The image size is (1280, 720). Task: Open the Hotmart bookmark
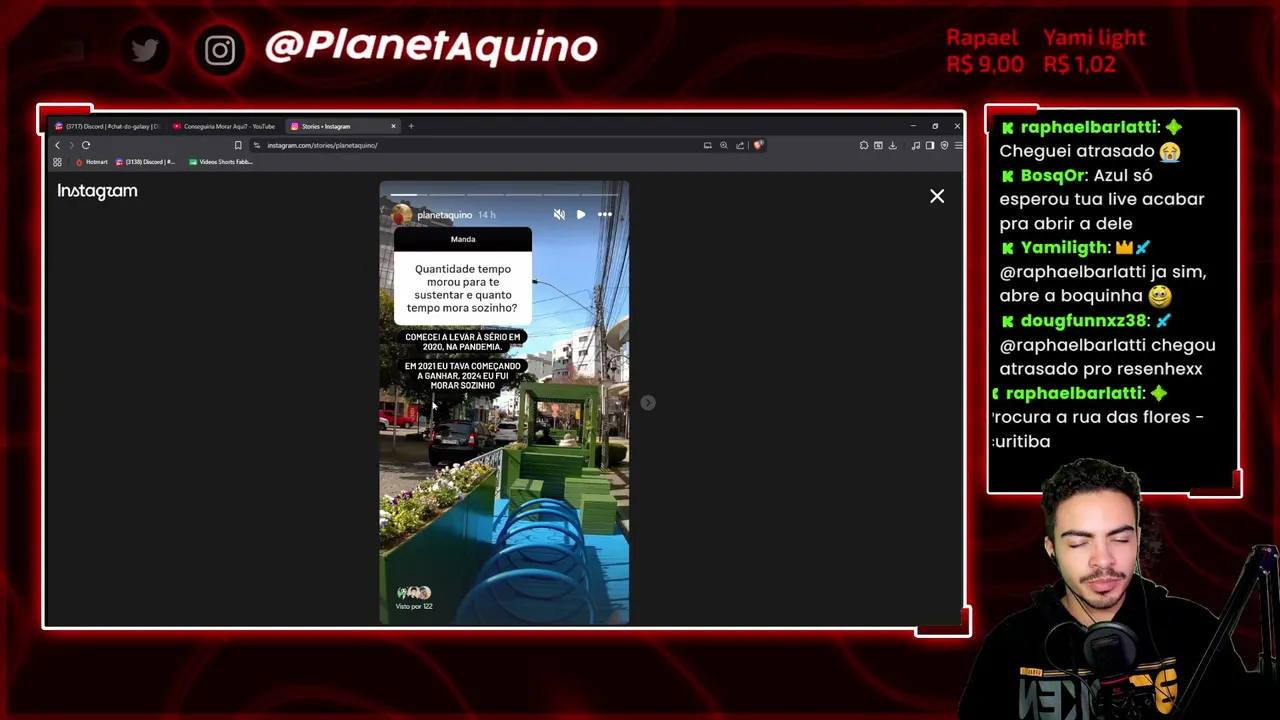click(92, 162)
